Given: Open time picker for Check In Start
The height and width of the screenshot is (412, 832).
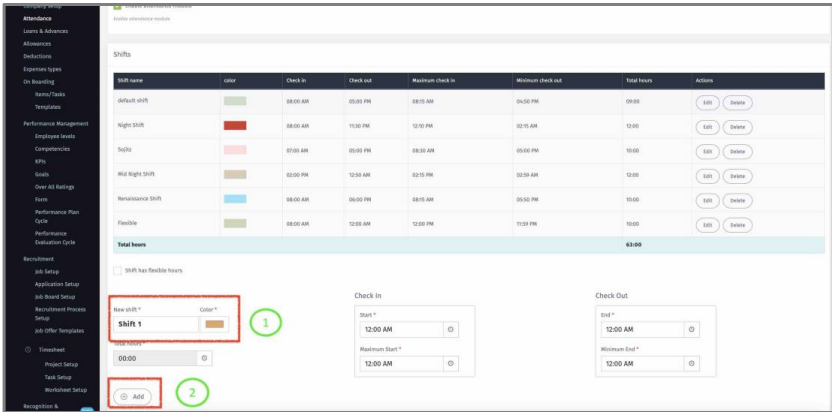Looking at the screenshot, I should tap(450, 329).
